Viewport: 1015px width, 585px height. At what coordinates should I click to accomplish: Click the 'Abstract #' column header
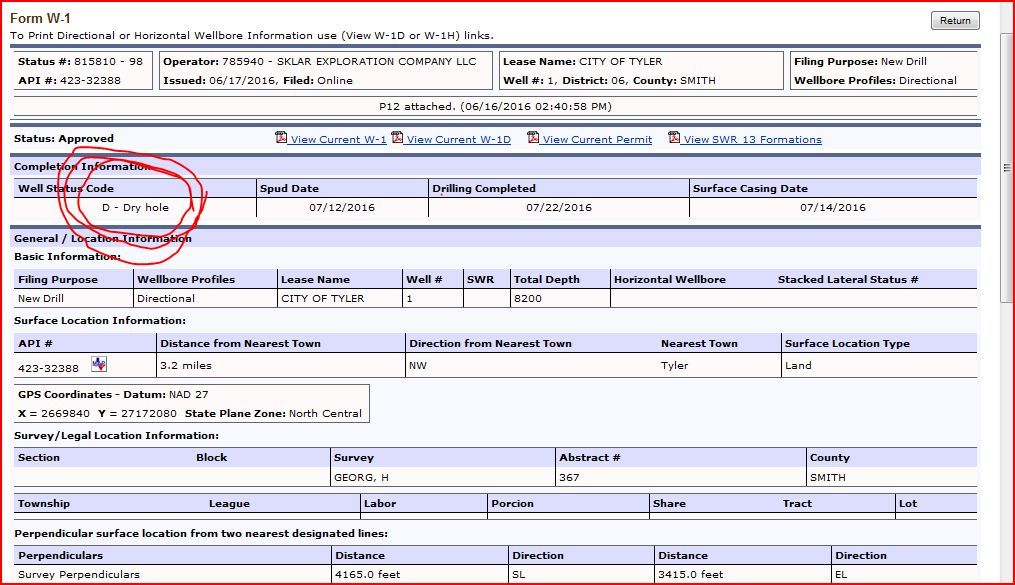click(590, 458)
